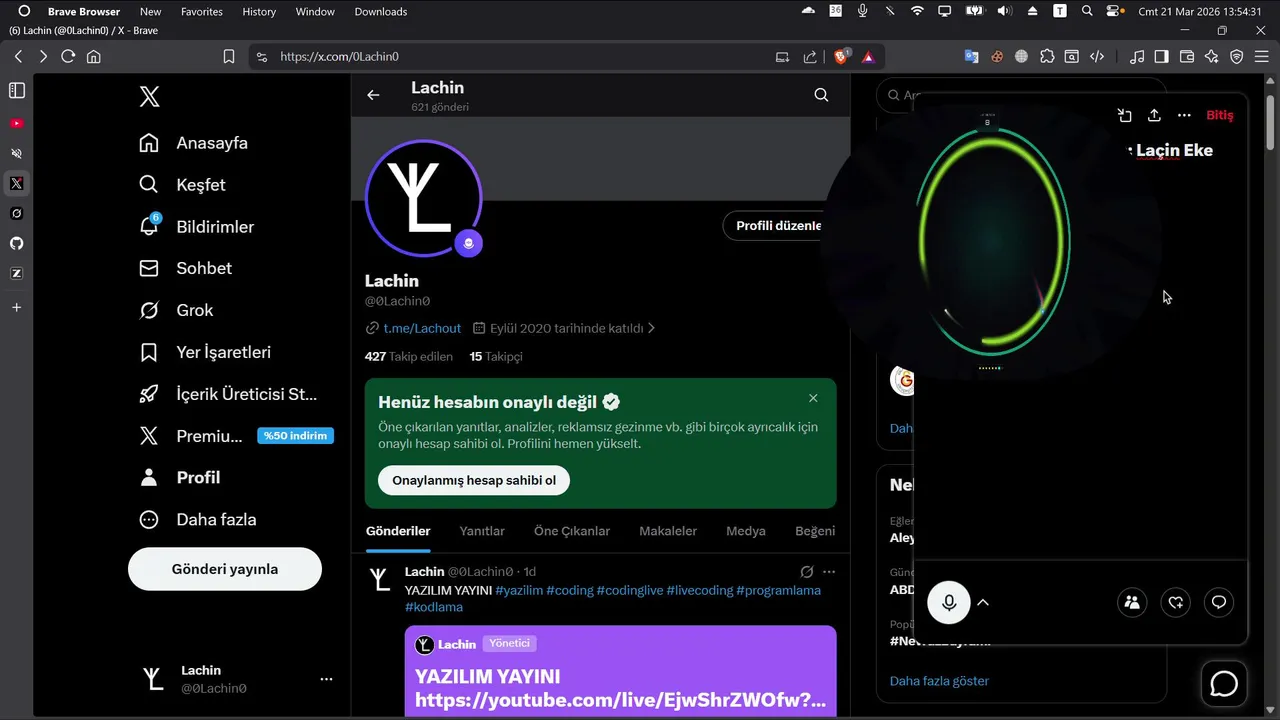
Task: Search posts with profile magnifier icon
Action: 821,95
